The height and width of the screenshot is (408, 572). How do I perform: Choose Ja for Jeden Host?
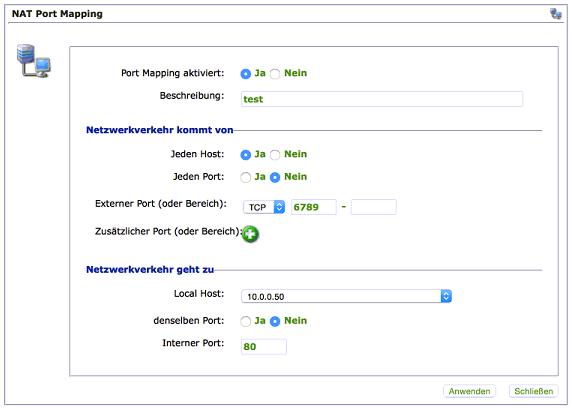click(x=246, y=155)
